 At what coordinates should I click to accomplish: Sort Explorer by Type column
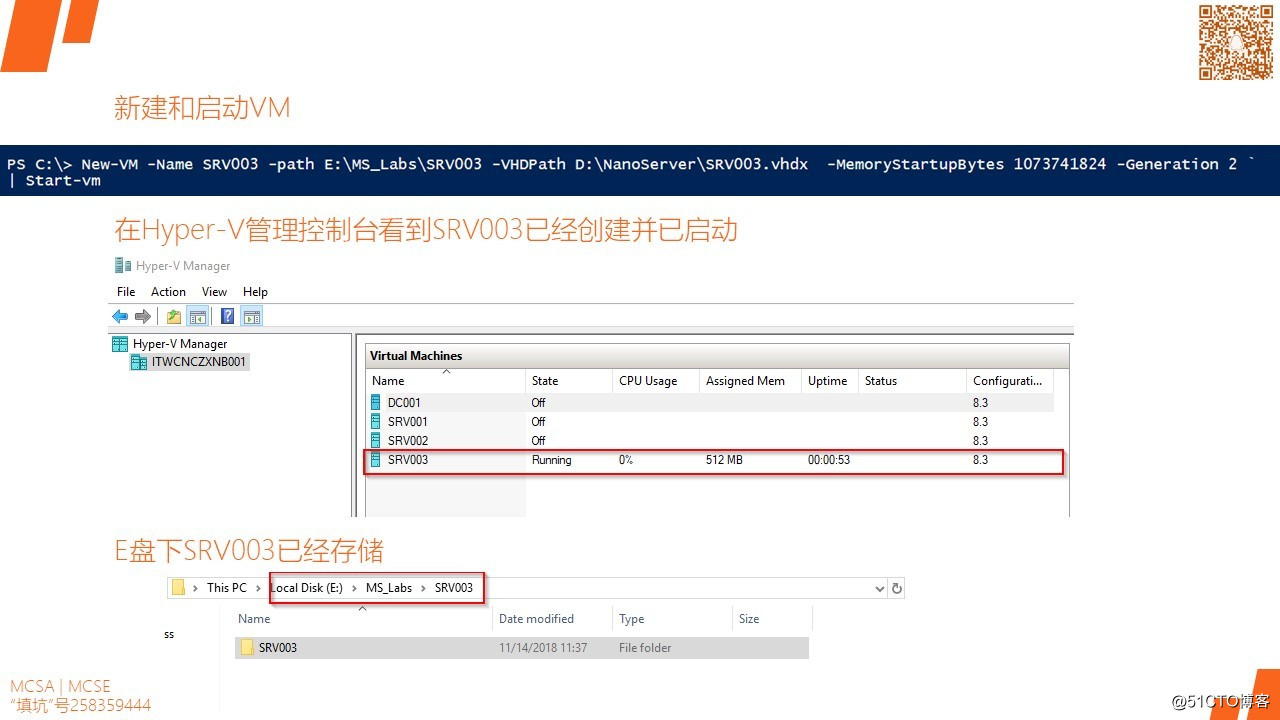672,619
